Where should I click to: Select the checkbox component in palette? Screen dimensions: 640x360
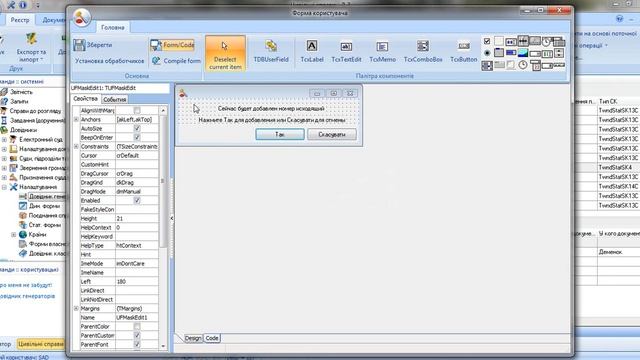pyautogui.click(x=487, y=41)
